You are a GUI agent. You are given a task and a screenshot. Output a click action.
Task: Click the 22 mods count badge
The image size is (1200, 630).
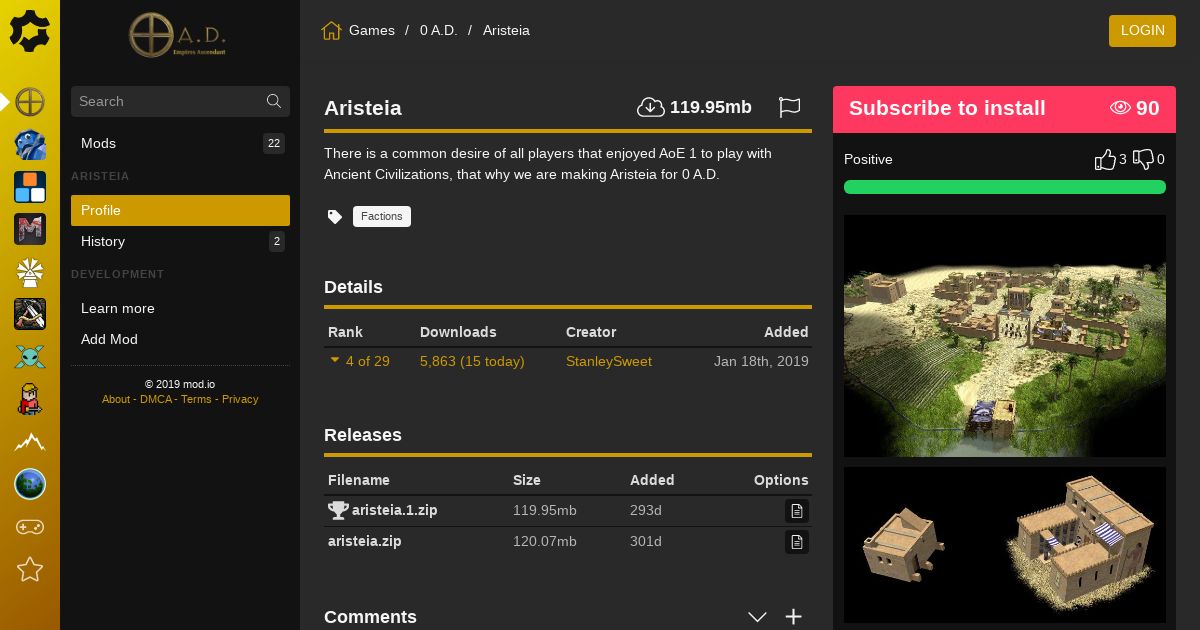[x=274, y=143]
